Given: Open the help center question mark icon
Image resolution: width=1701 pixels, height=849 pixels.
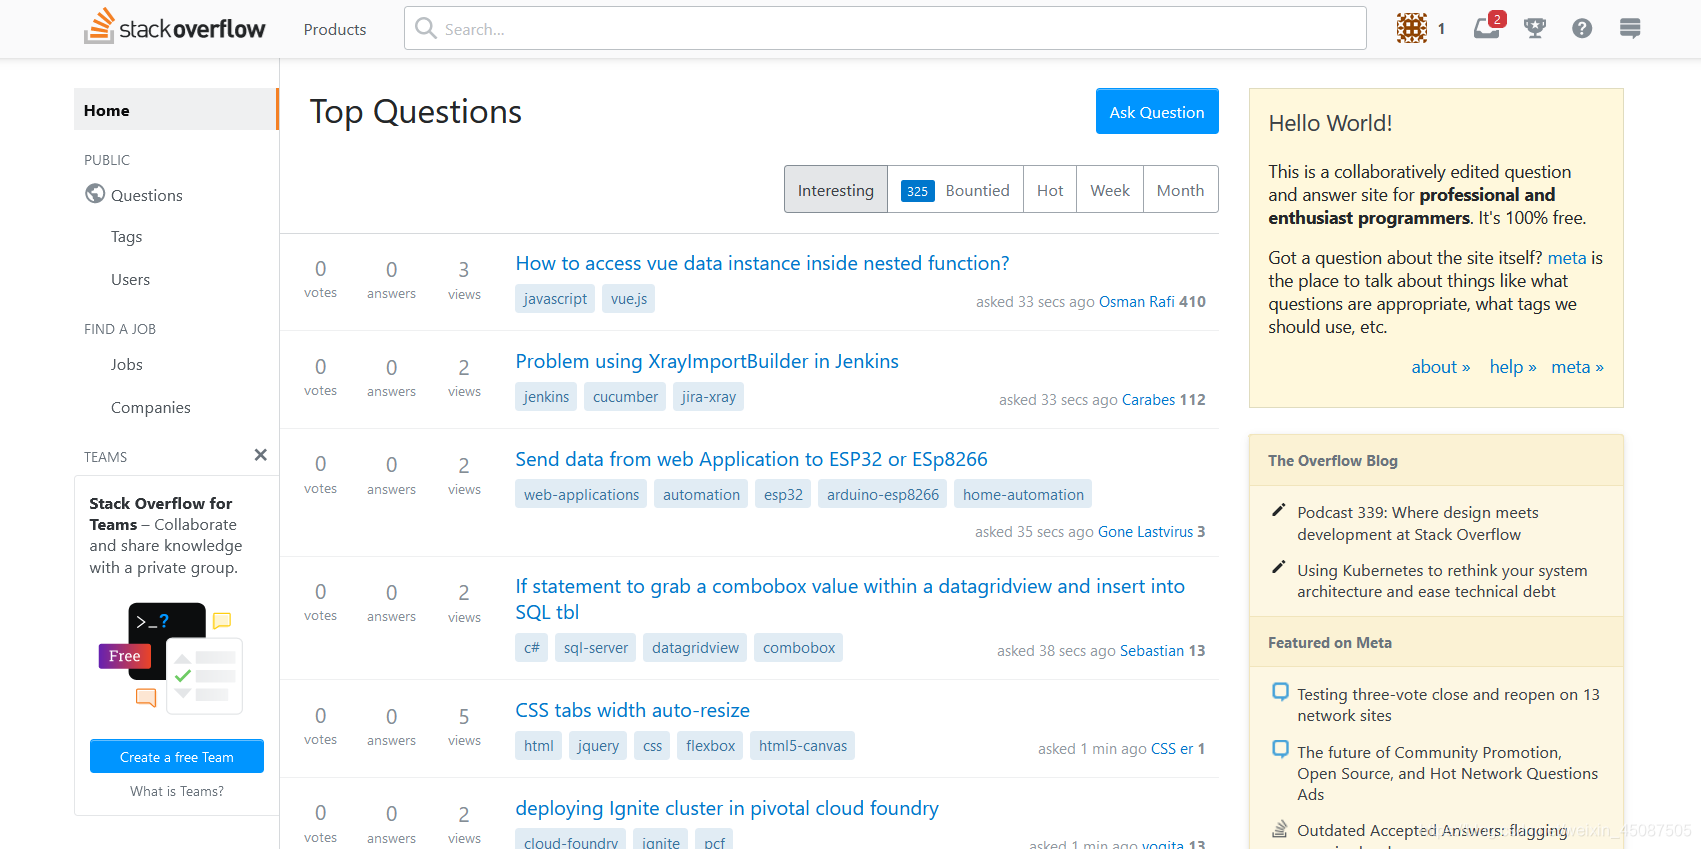Looking at the screenshot, I should (1582, 28).
